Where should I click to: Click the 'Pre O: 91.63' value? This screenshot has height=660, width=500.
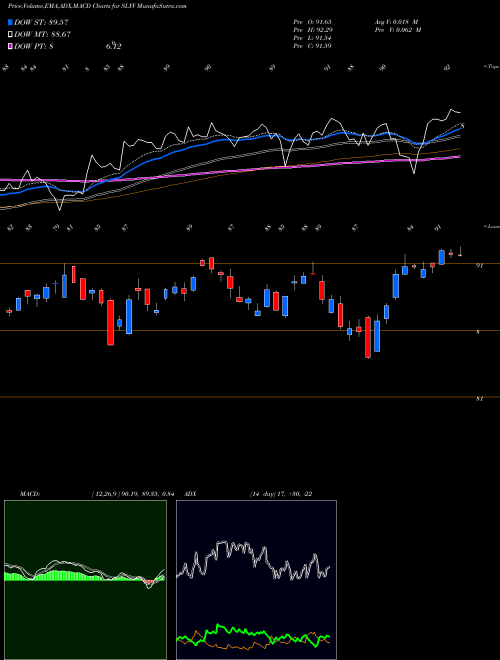tap(312, 22)
